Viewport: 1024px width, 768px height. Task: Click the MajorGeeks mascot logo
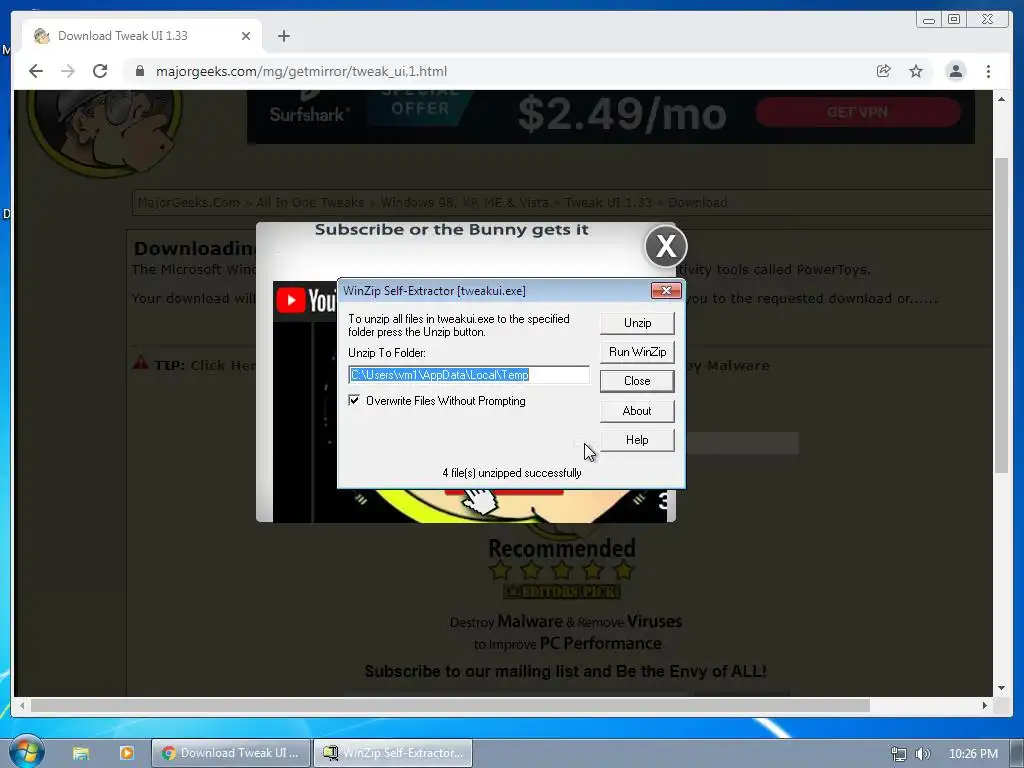click(x=104, y=133)
